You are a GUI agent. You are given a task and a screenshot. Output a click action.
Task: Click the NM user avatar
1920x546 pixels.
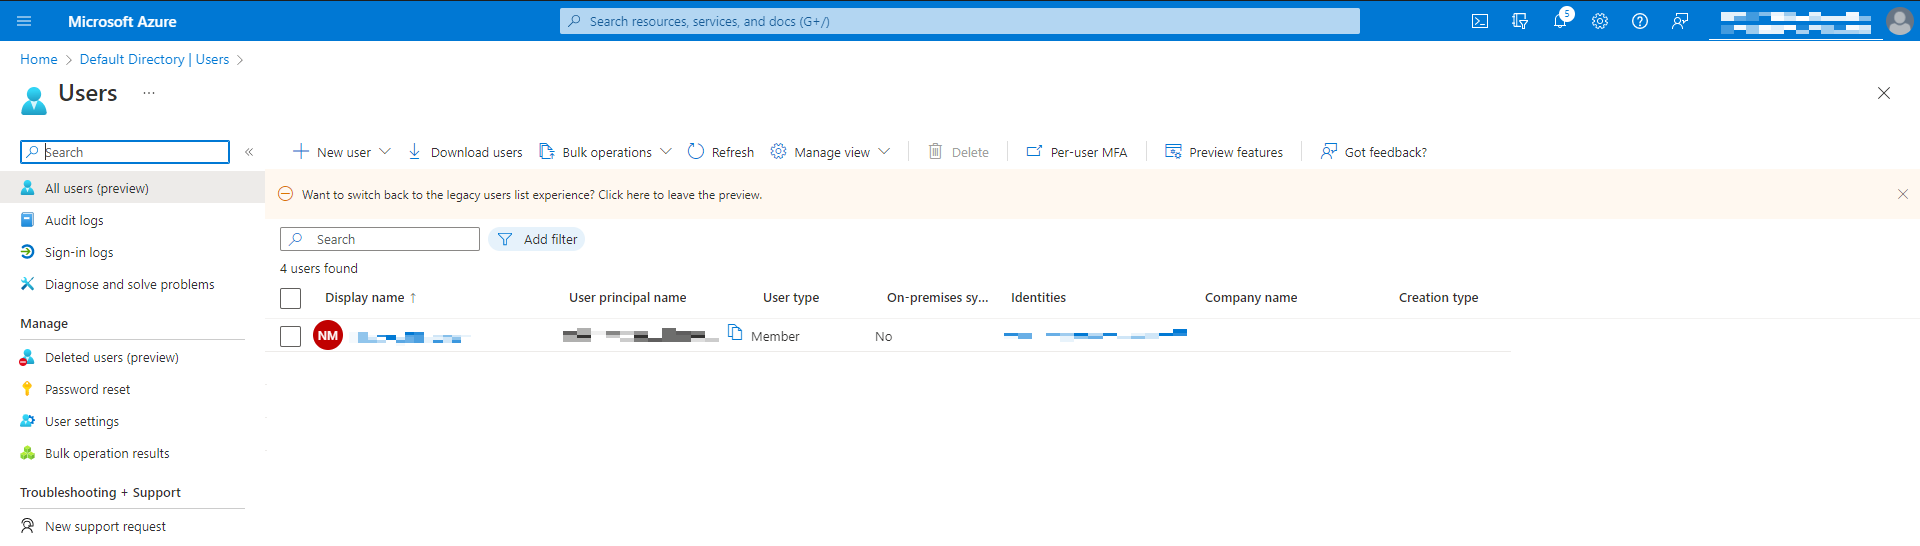328,335
